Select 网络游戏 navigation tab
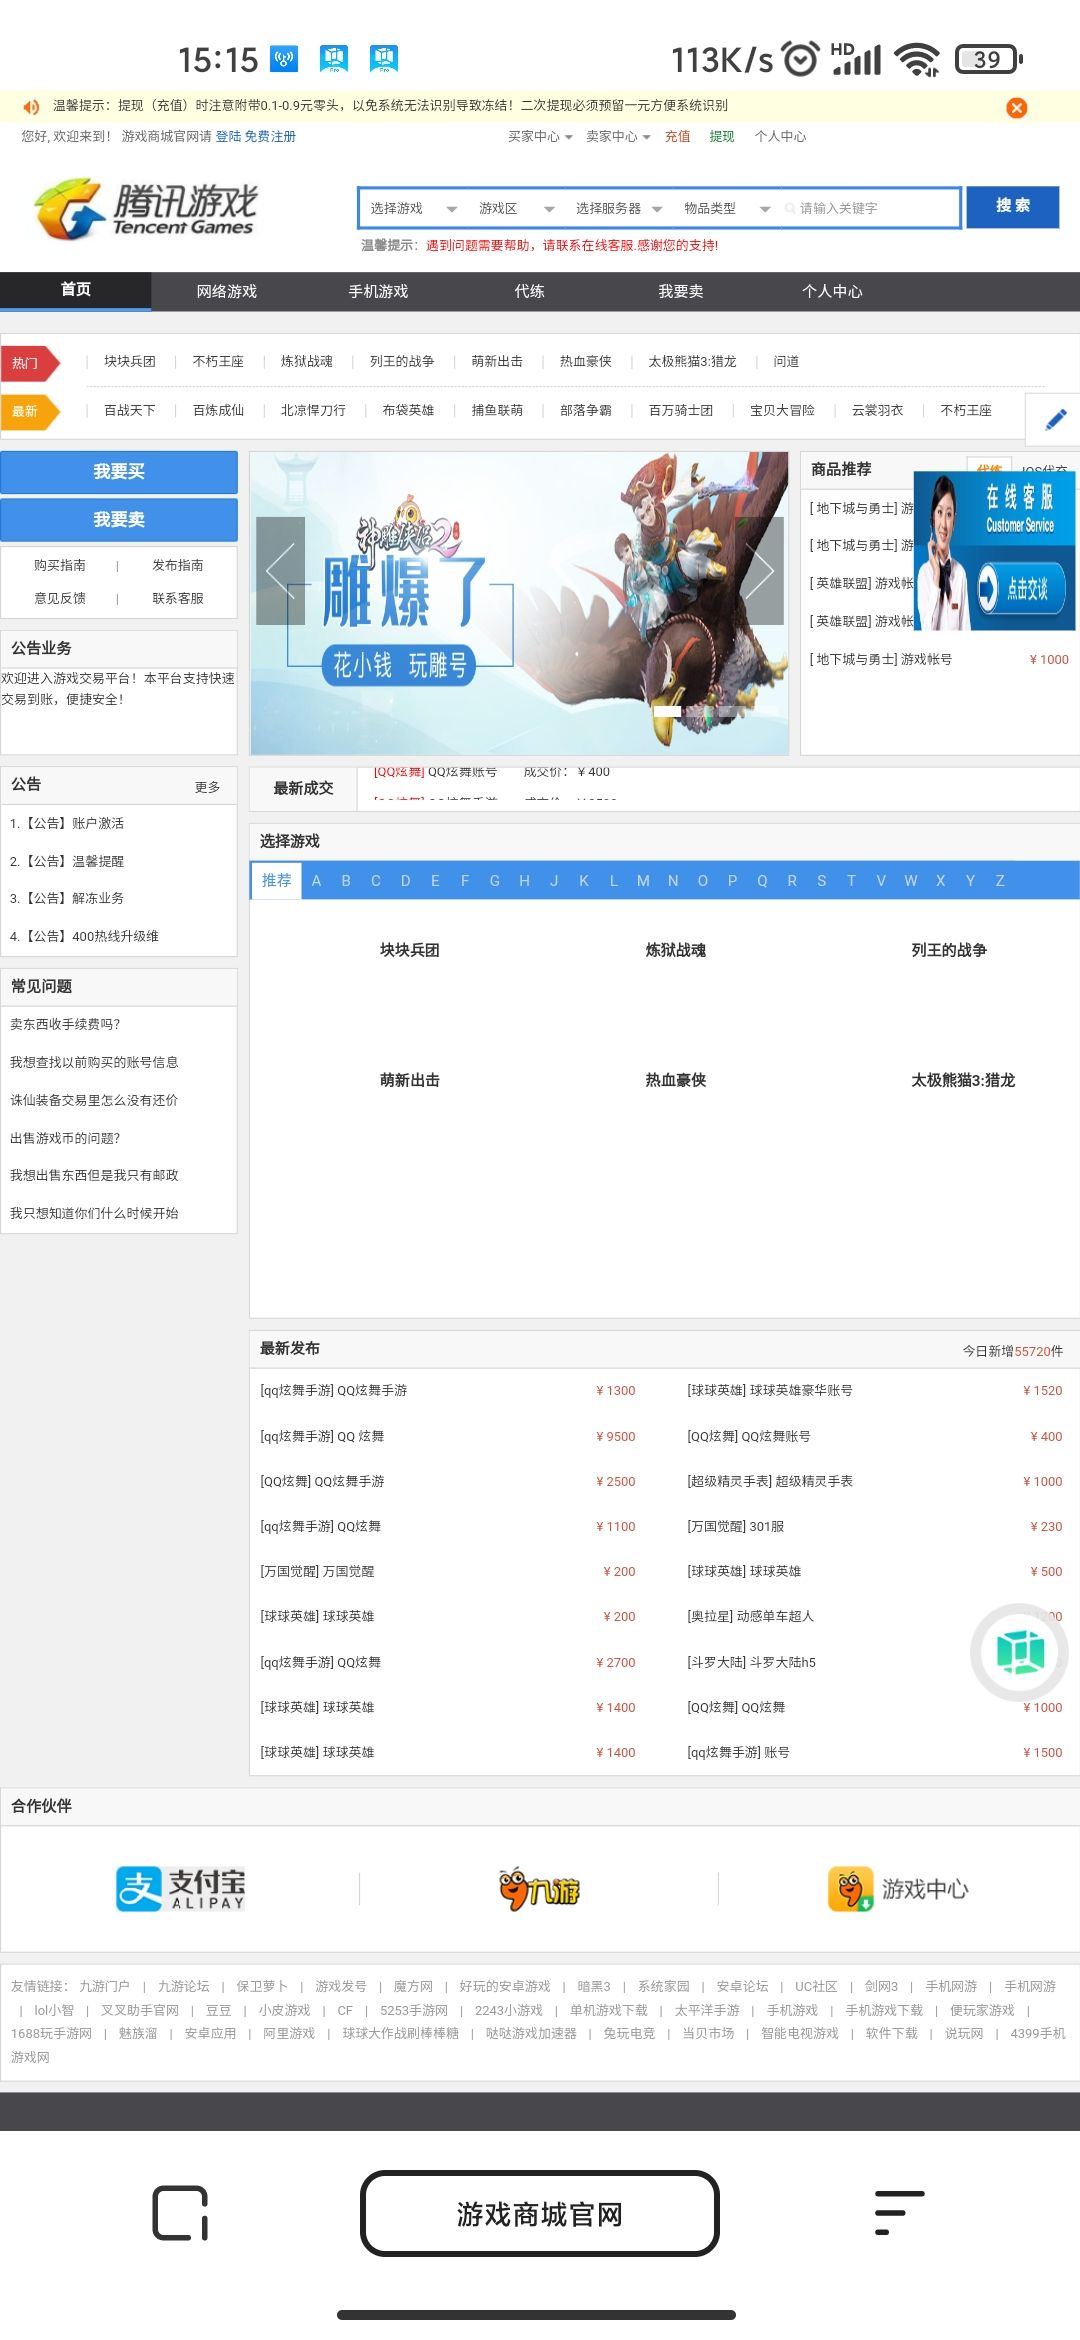This screenshot has height=2340, width=1080. coord(227,291)
